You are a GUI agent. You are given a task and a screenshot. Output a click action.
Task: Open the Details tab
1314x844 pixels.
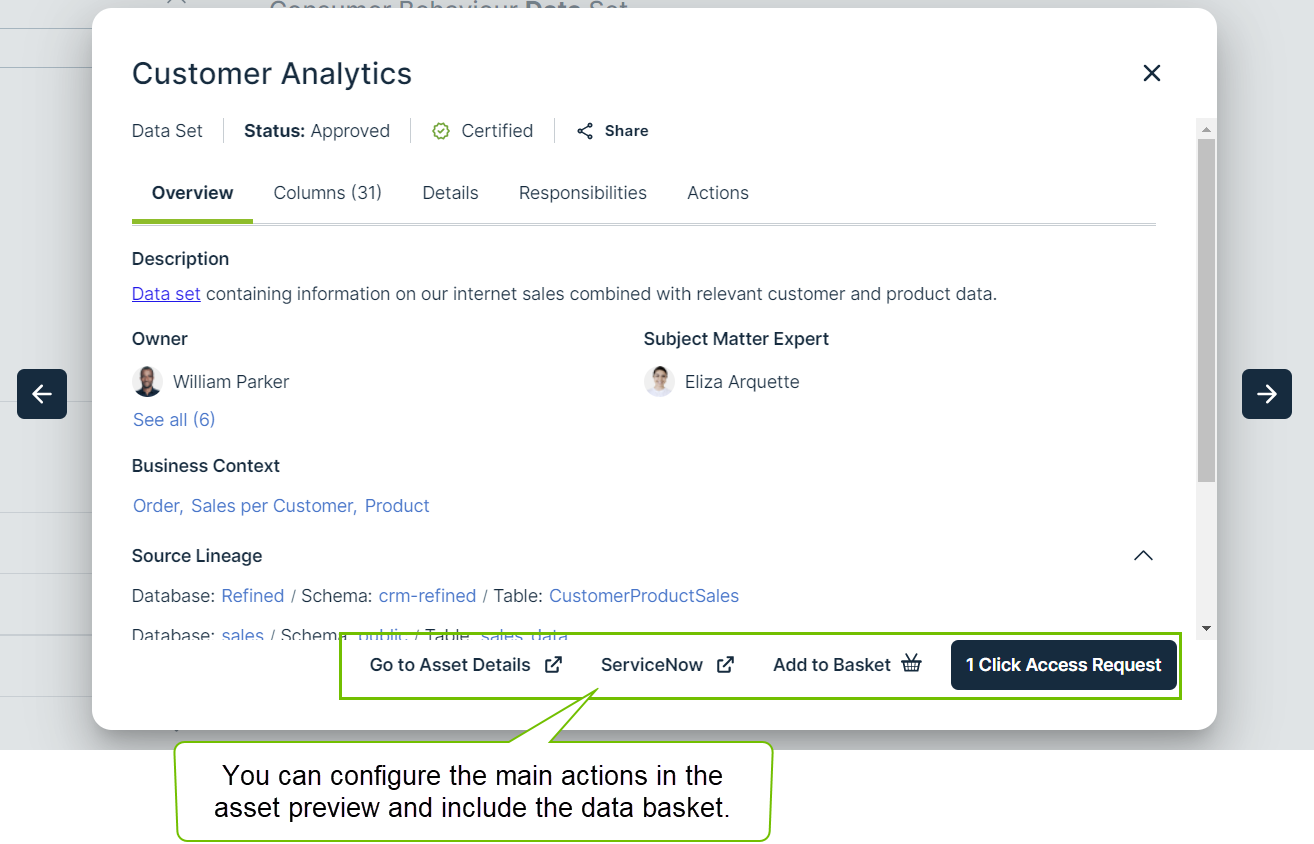point(450,193)
